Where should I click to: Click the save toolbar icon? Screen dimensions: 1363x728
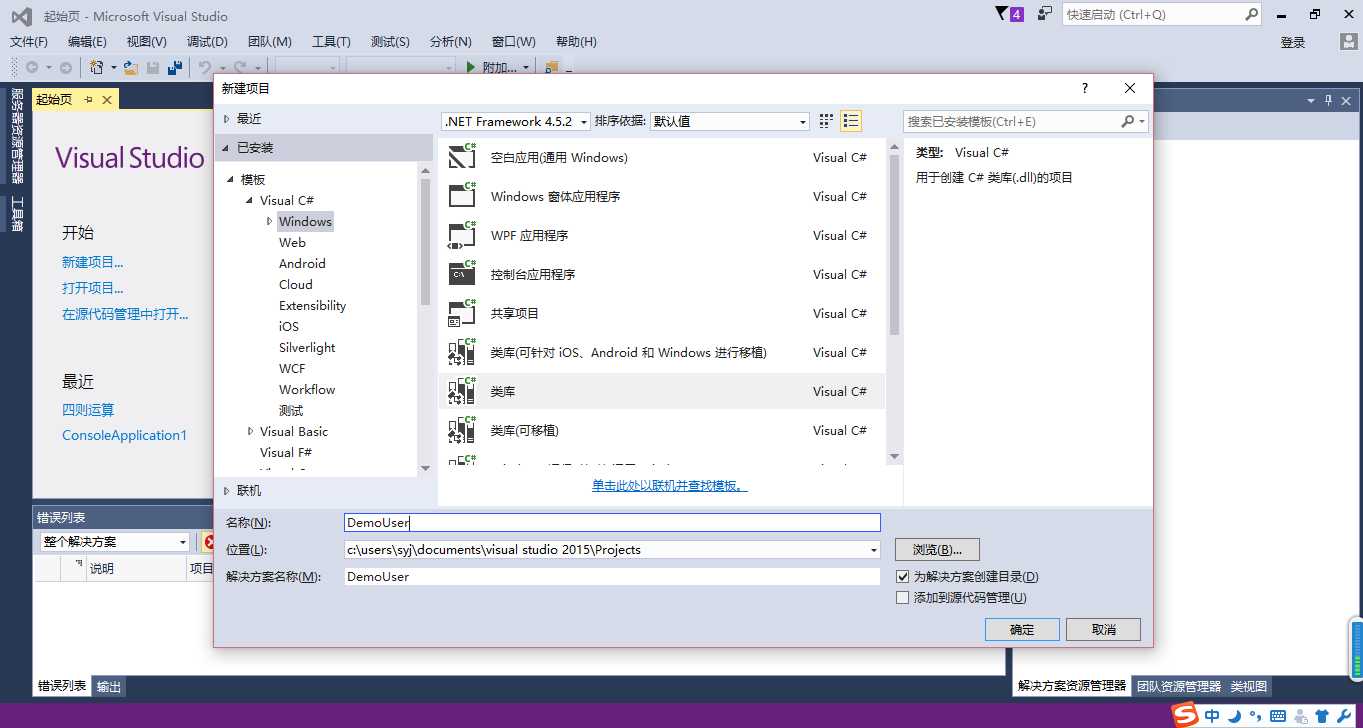(153, 67)
